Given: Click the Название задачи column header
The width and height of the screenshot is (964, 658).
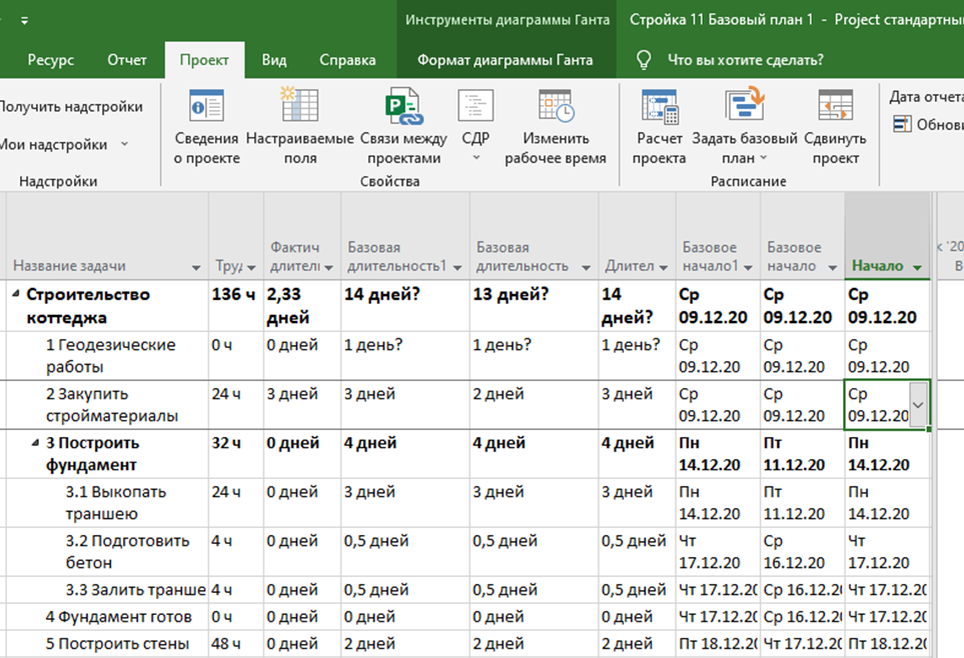Looking at the screenshot, I should tap(107, 236).
